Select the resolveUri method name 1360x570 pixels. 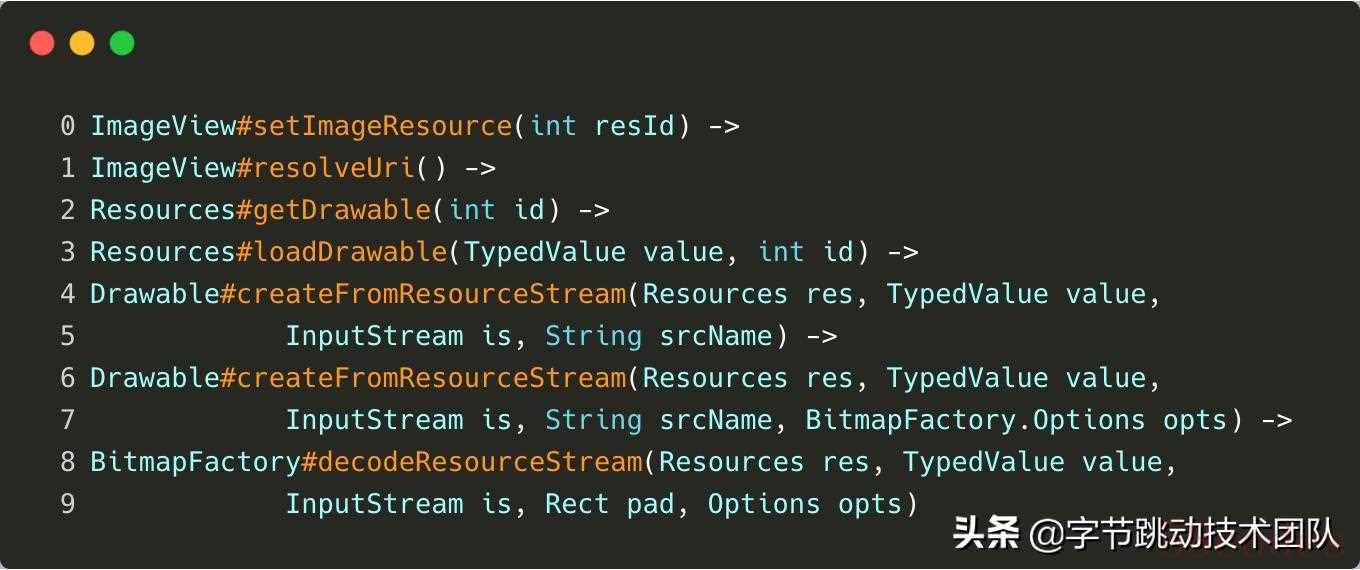[334, 168]
